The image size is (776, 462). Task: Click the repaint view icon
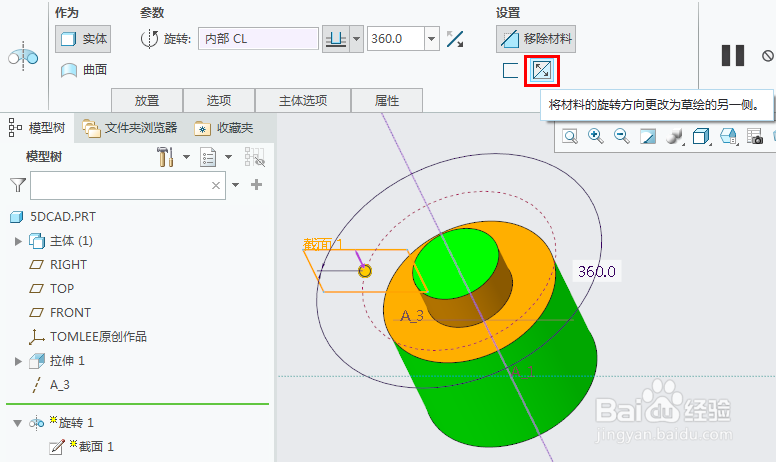pos(648,137)
